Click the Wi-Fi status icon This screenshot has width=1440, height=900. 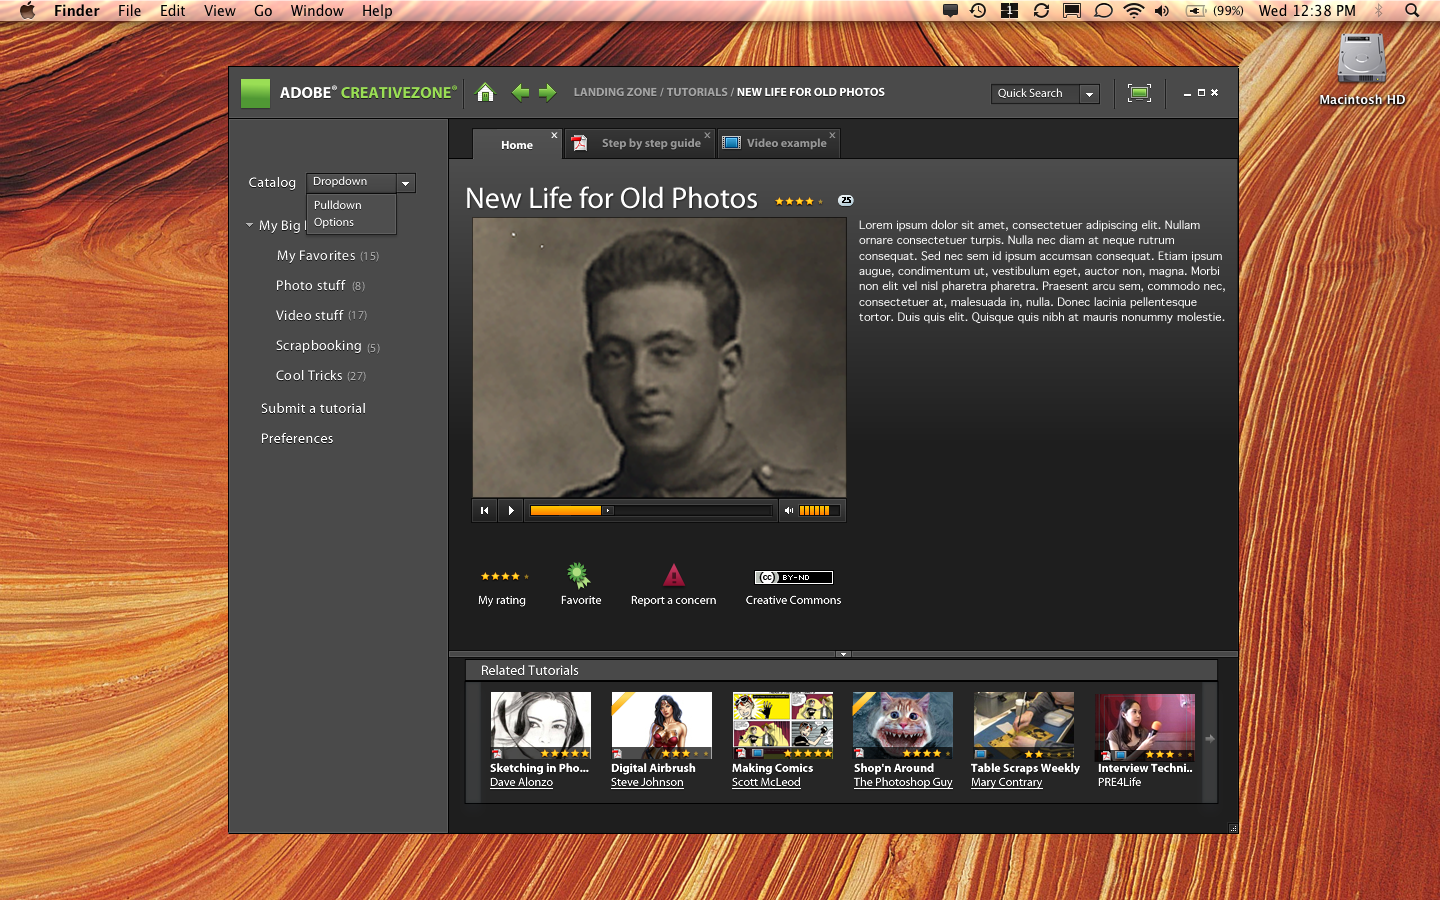coord(1133,11)
